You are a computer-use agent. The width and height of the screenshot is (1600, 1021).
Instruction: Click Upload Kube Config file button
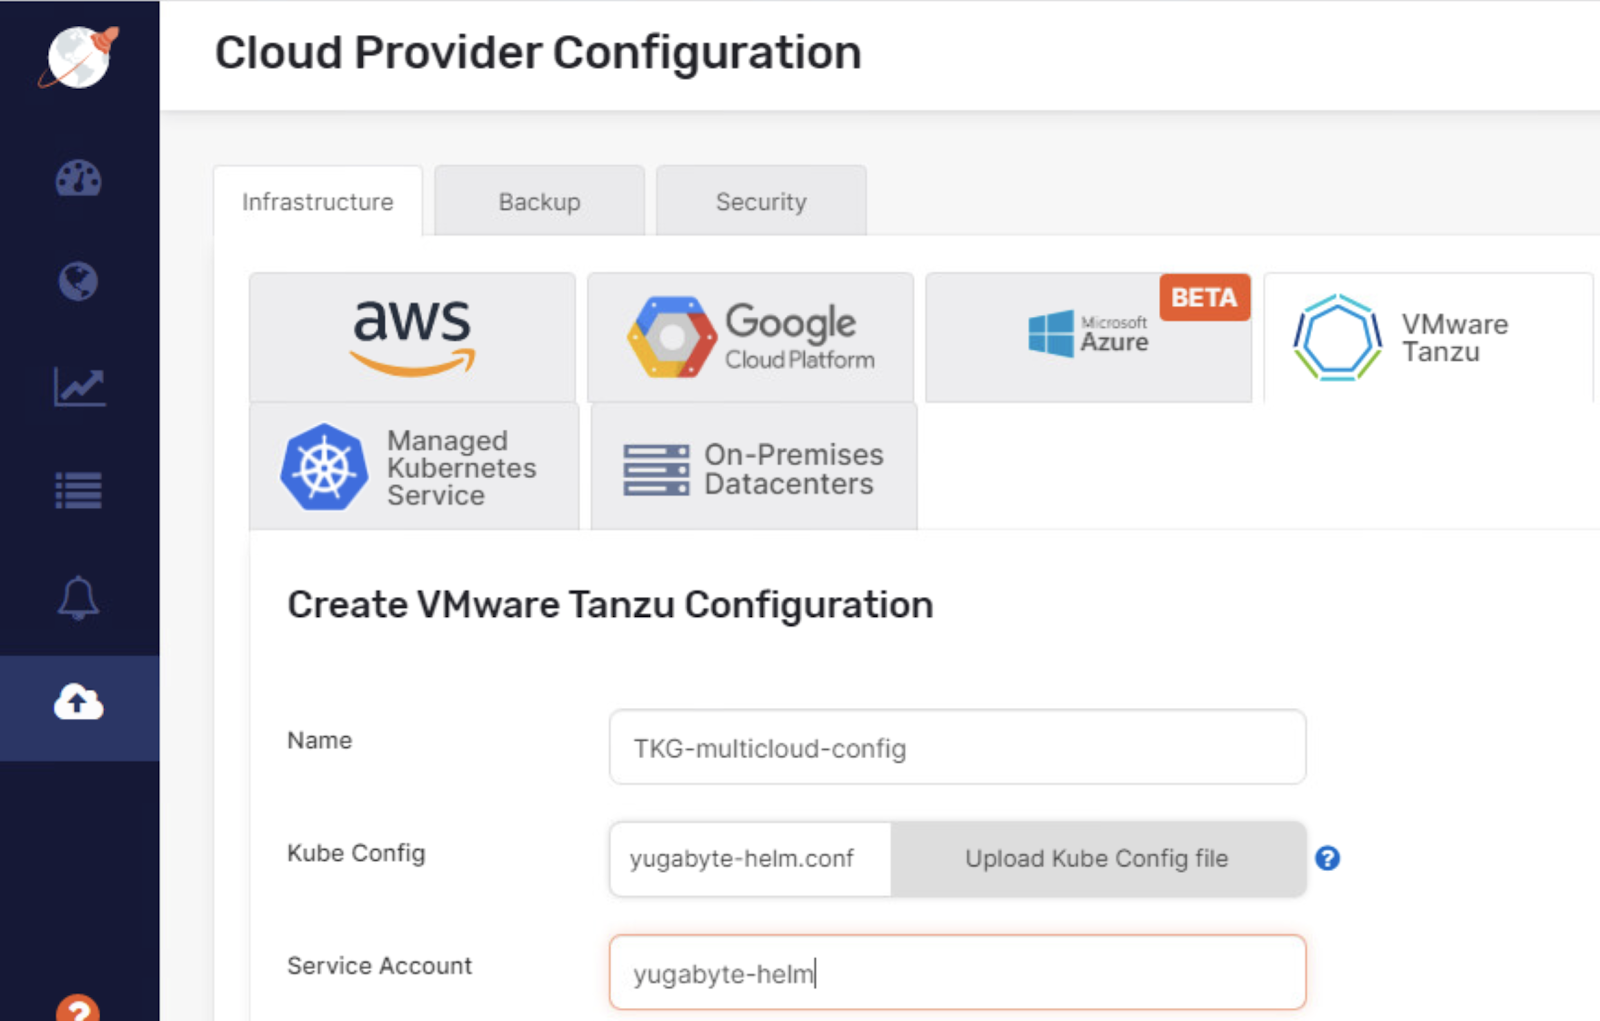pyautogui.click(x=1097, y=858)
